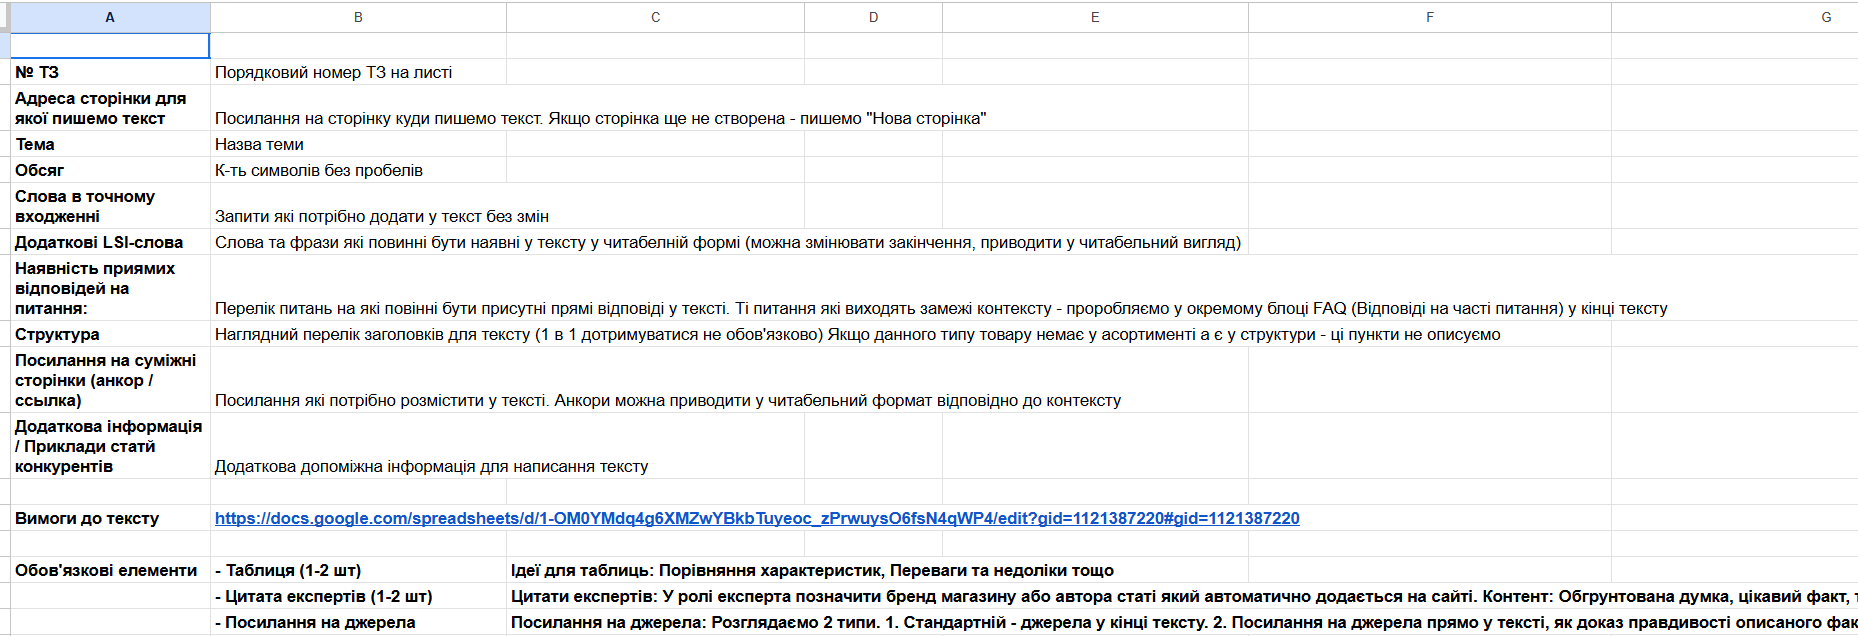This screenshot has width=1858, height=636.
Task: Select 'Вимоги до тексту' cell
Action: 110,518
